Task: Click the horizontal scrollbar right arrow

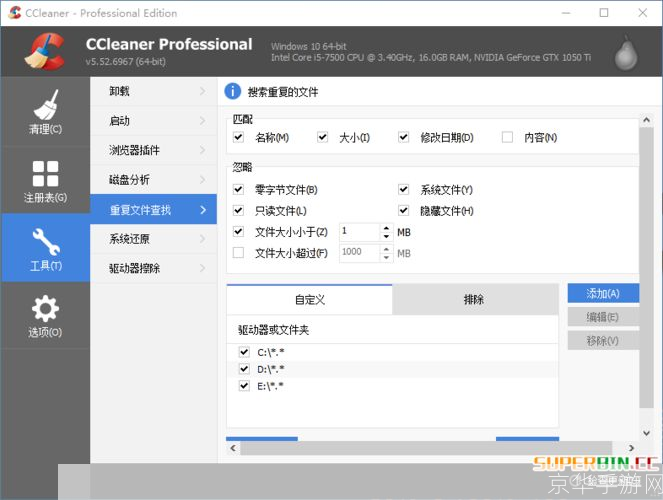Action: [x=631, y=448]
